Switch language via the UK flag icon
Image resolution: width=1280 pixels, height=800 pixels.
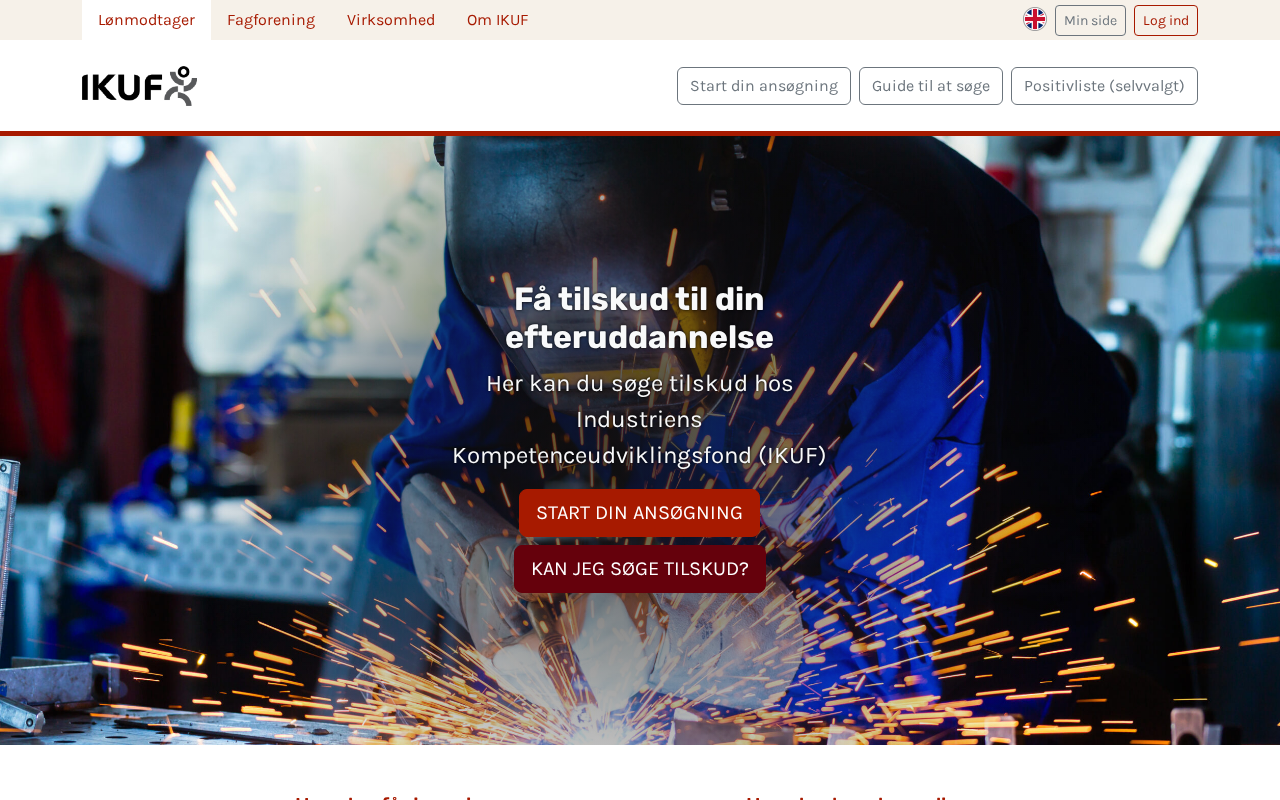(1035, 19)
